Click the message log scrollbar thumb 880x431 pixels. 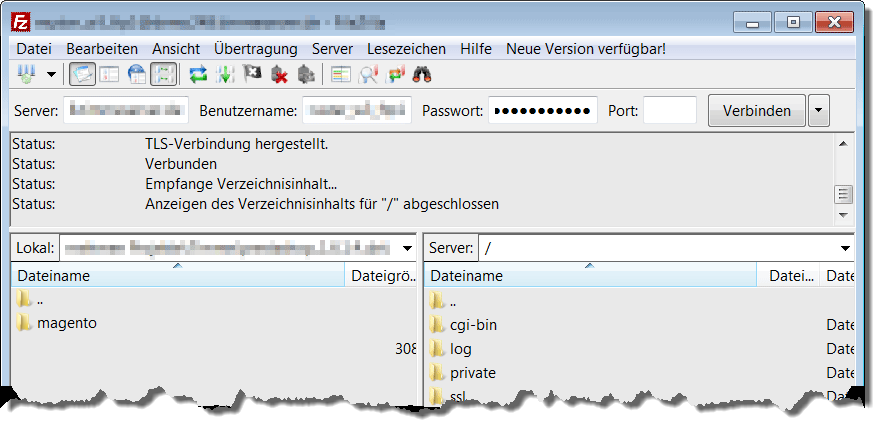(843, 194)
